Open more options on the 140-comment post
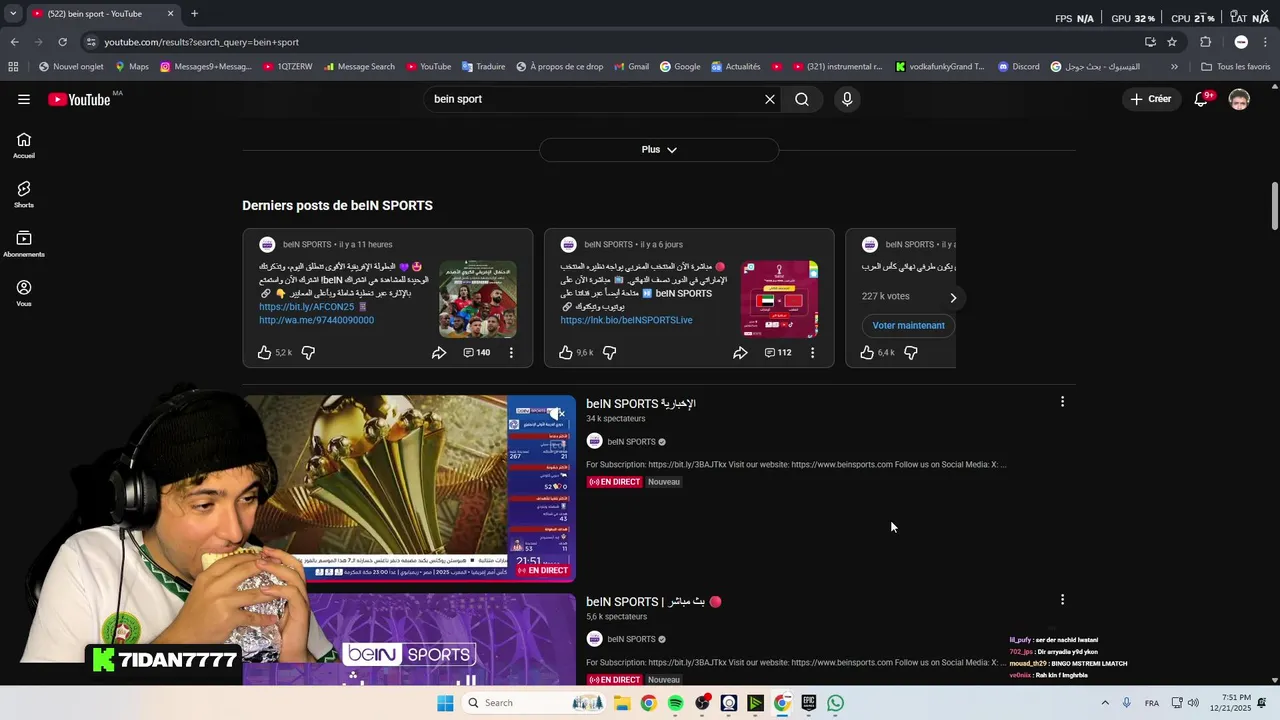This screenshot has width=1280, height=720. (x=511, y=352)
